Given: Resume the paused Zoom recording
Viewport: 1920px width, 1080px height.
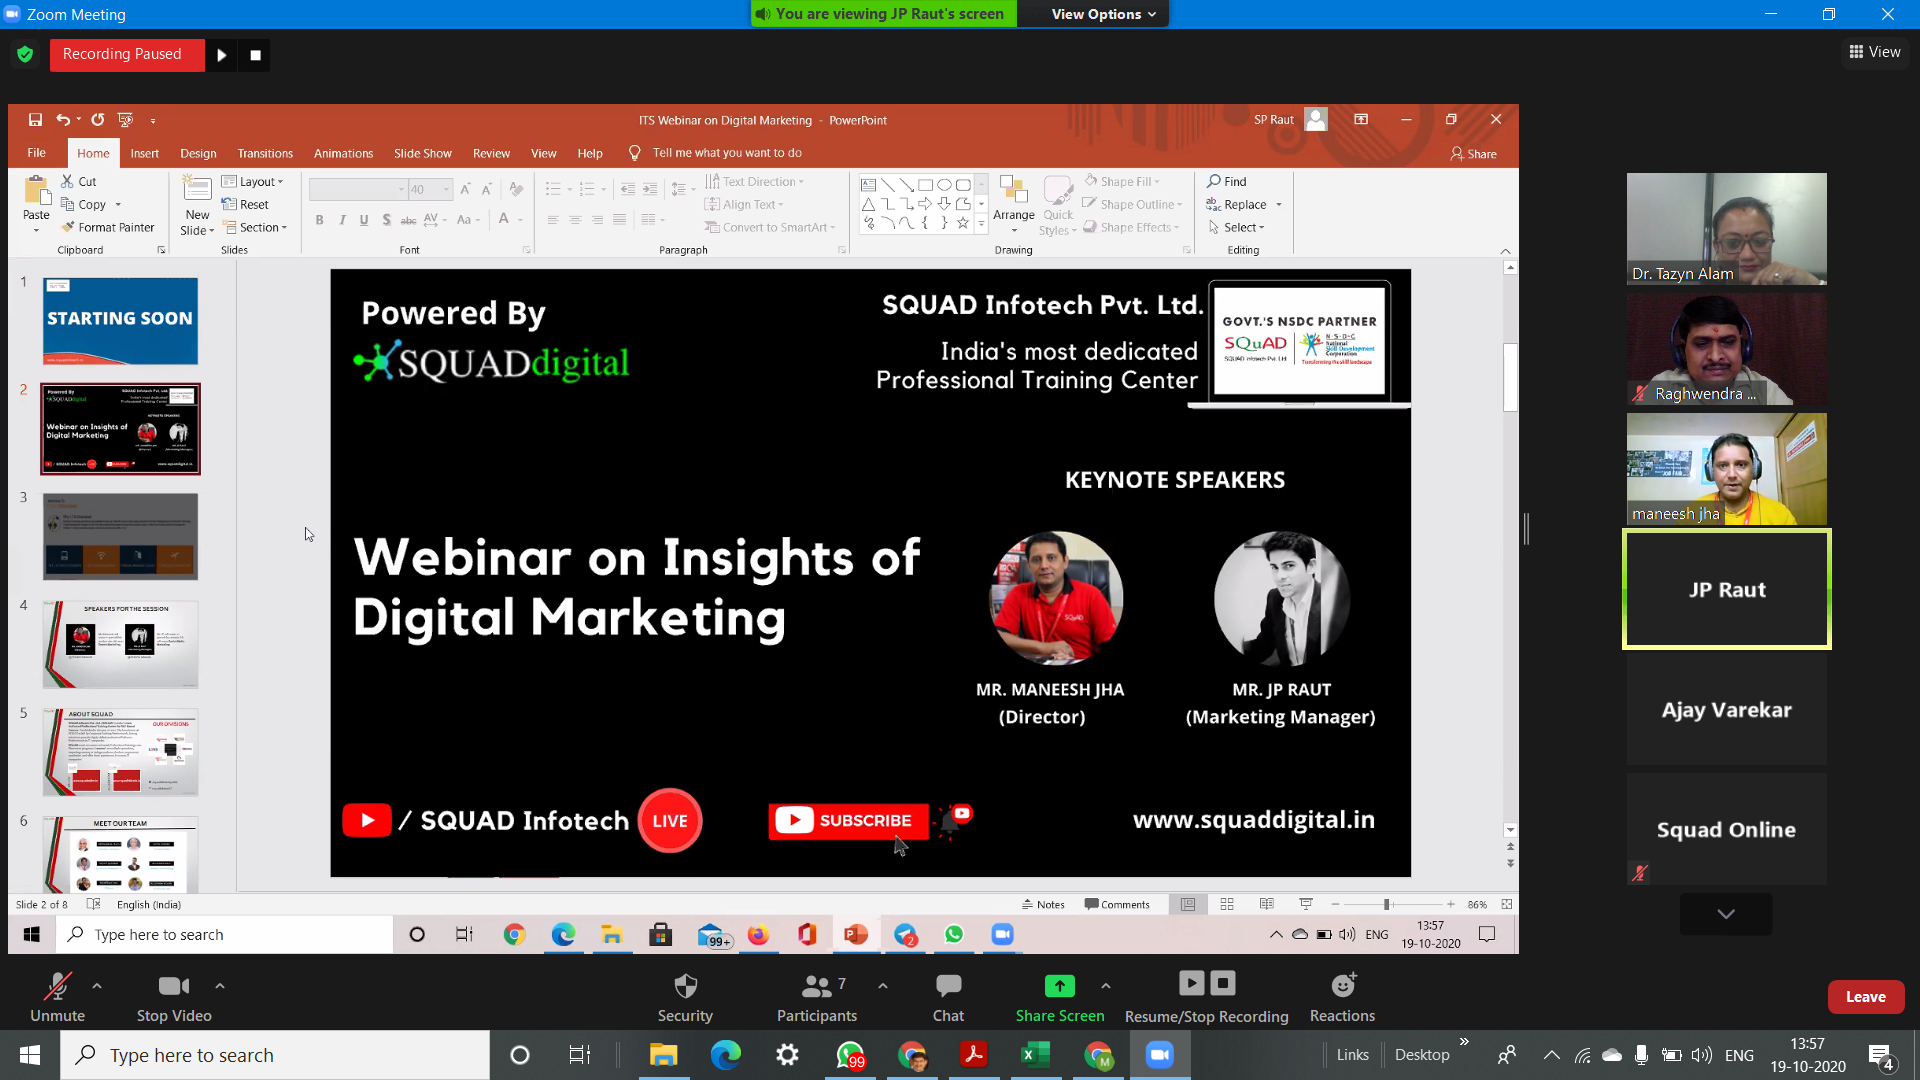Looking at the screenshot, I should tap(1191, 983).
